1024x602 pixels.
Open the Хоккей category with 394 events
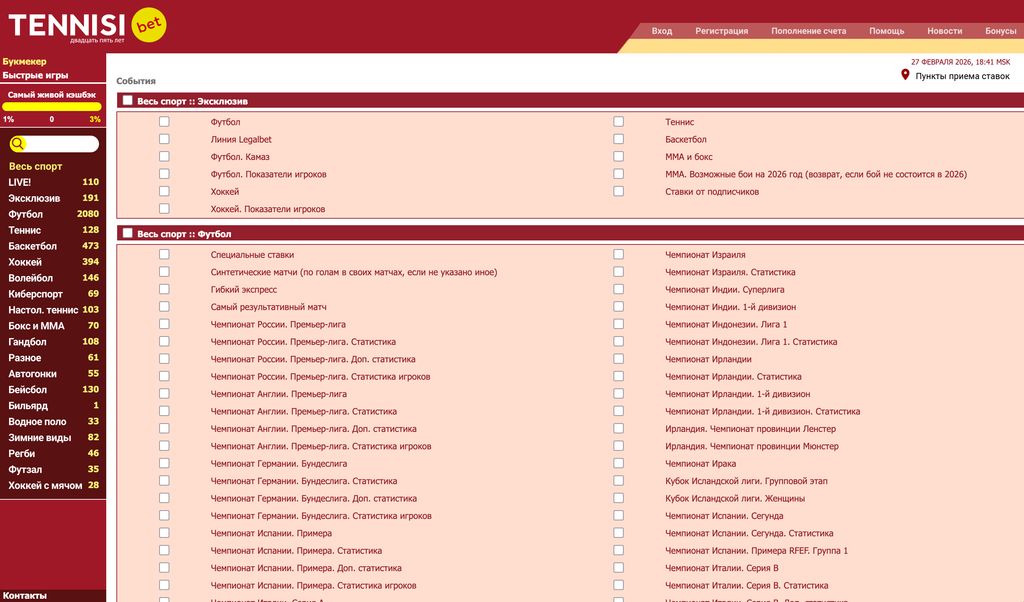coord(53,262)
